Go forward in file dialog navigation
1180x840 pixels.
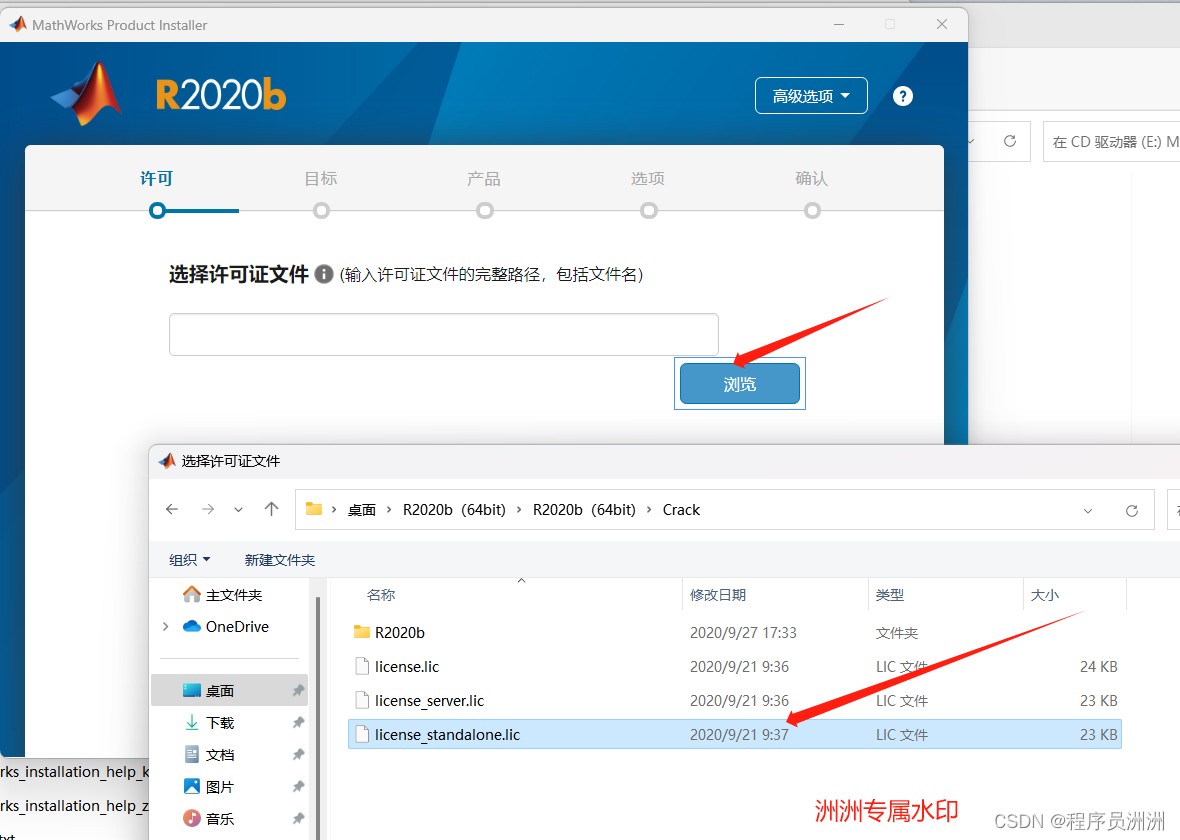point(208,510)
